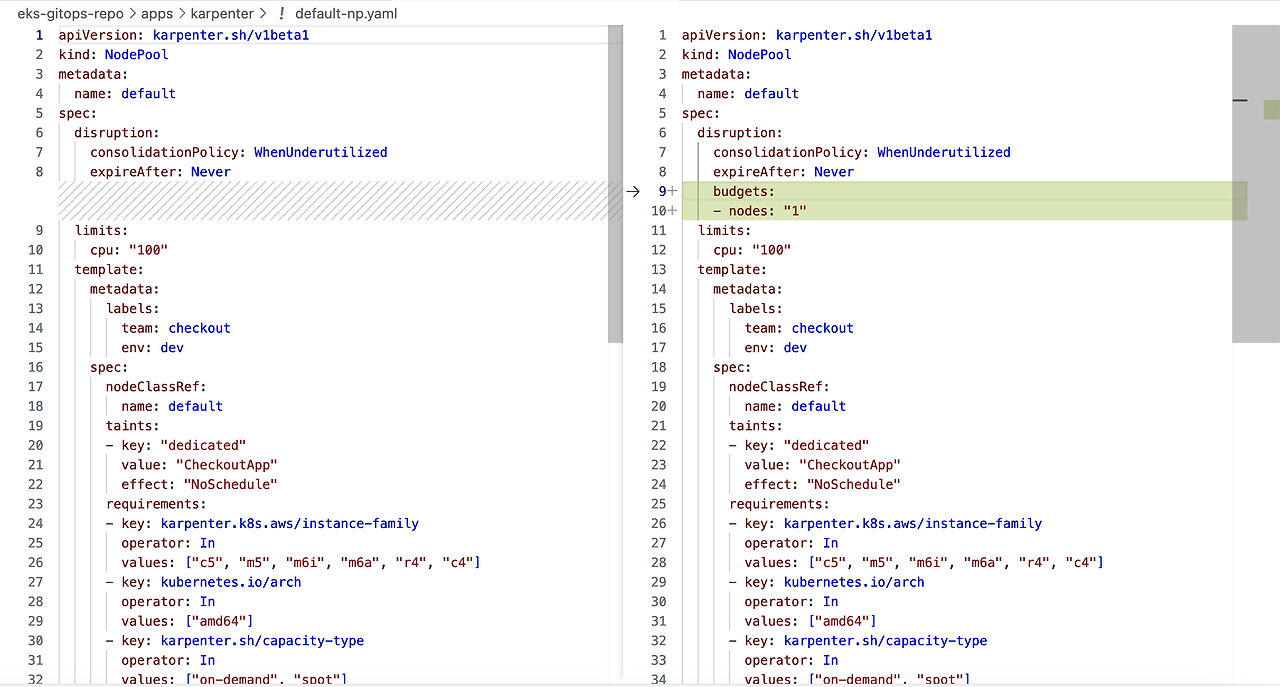Open the karpenter breadcrumb folder

pos(224,14)
